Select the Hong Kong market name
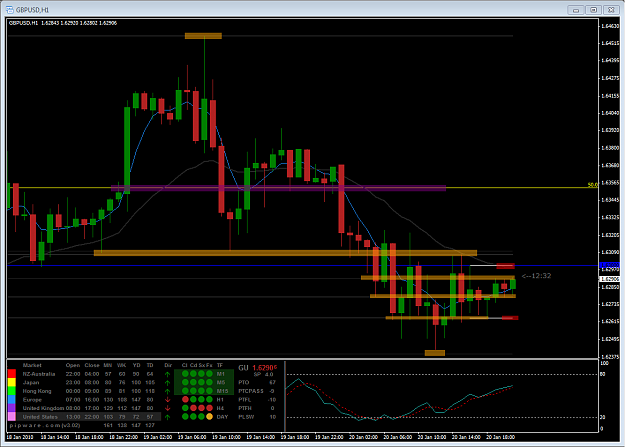Image resolution: width=625 pixels, height=447 pixels. [37, 391]
